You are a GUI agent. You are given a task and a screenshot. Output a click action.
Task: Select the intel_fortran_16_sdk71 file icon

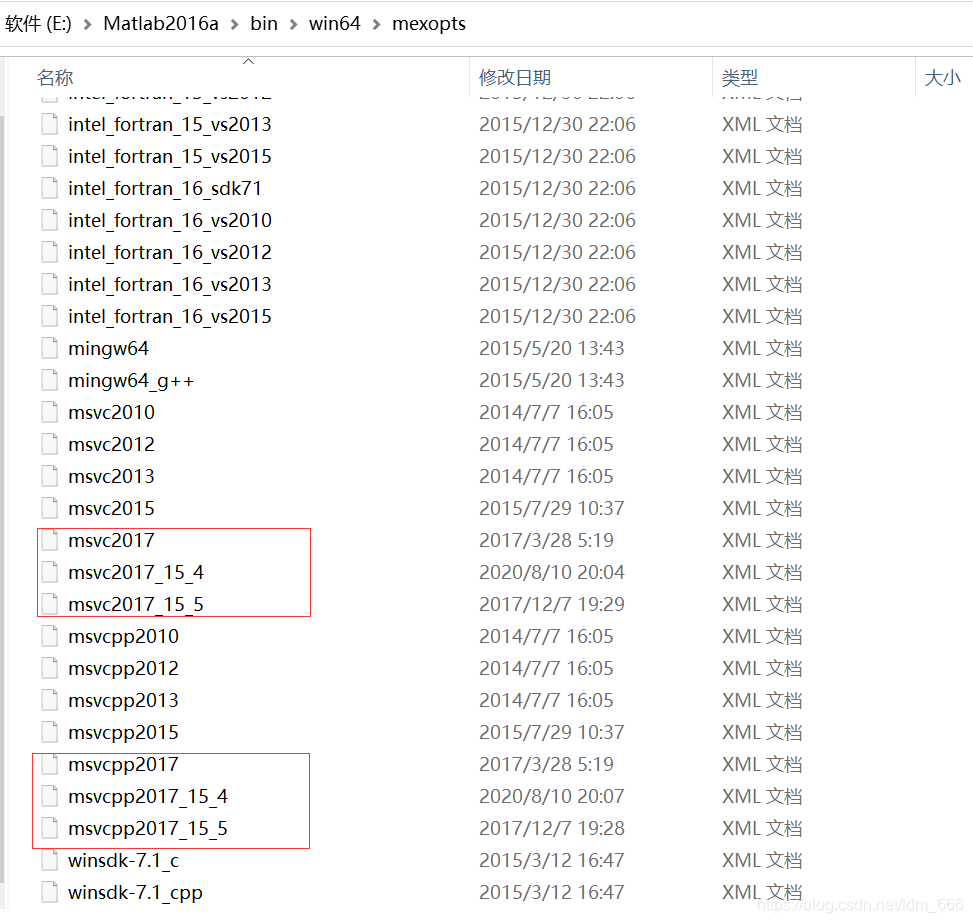[x=50, y=189]
